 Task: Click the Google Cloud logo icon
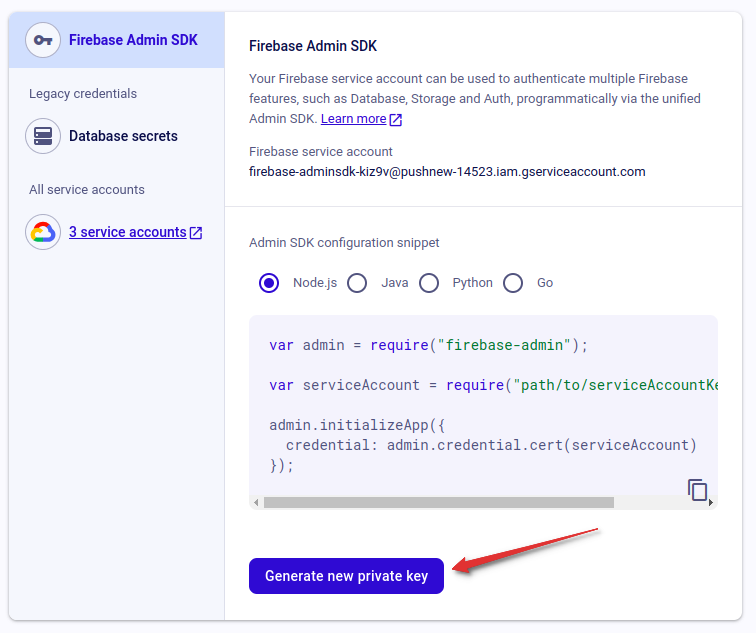click(43, 232)
